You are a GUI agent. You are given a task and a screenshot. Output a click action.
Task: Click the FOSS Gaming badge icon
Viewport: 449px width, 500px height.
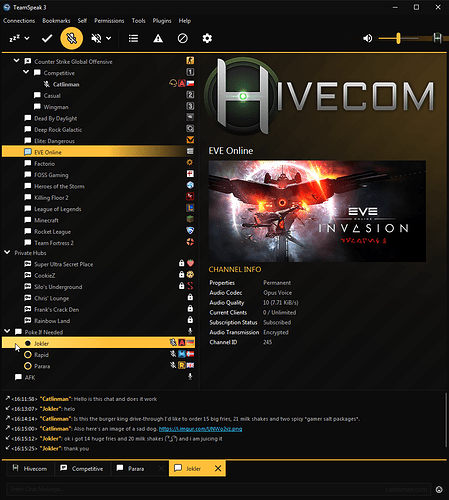click(x=190, y=174)
